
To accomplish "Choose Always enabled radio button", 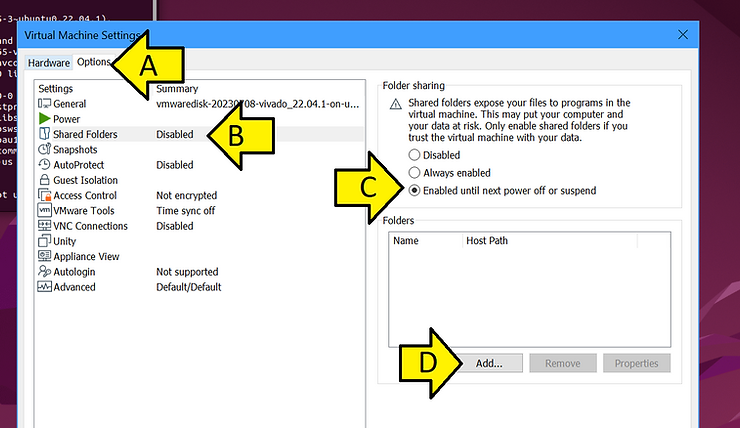I will coord(414,173).
